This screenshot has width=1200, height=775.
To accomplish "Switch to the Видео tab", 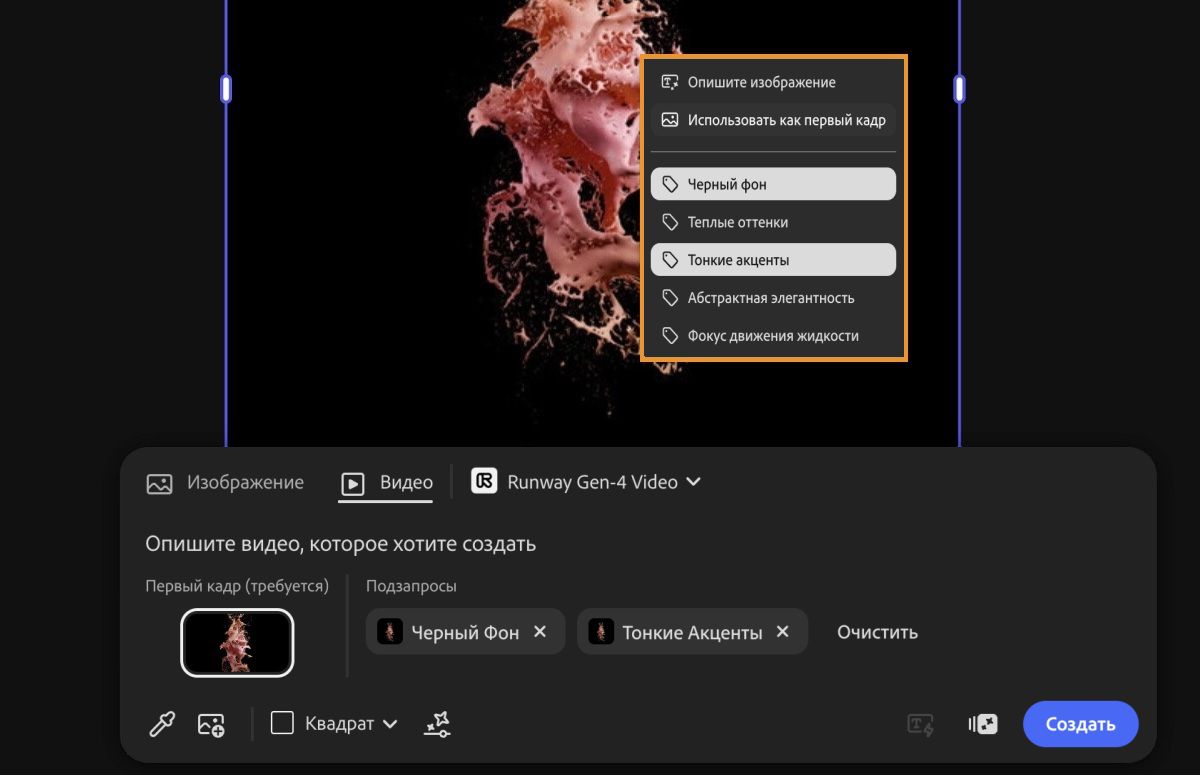I will pyautogui.click(x=387, y=483).
